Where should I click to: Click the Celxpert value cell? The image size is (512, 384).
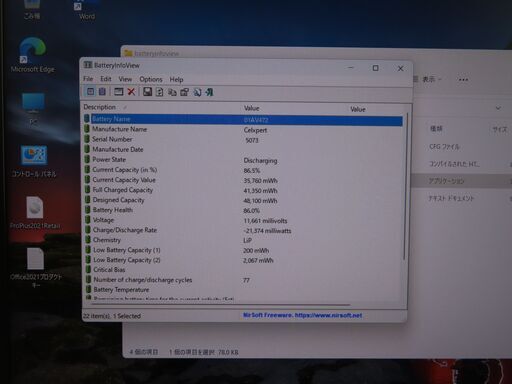point(255,130)
